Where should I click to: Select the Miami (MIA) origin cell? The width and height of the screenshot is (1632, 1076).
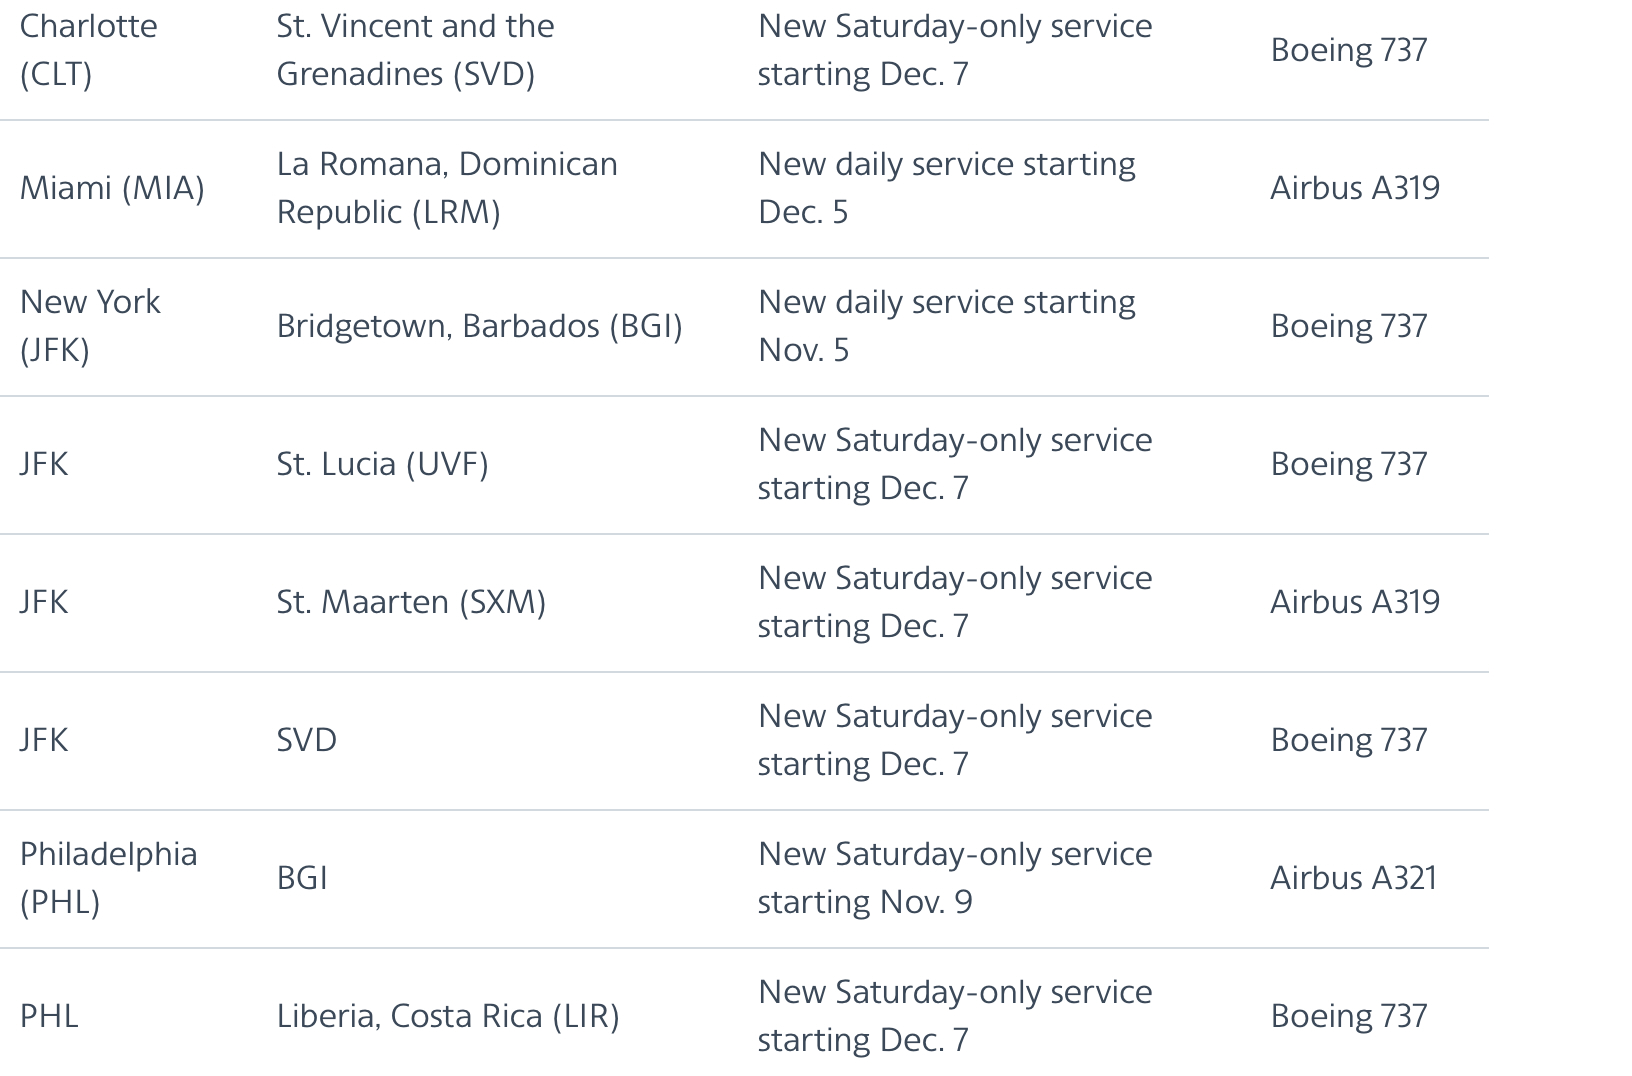click(x=112, y=188)
